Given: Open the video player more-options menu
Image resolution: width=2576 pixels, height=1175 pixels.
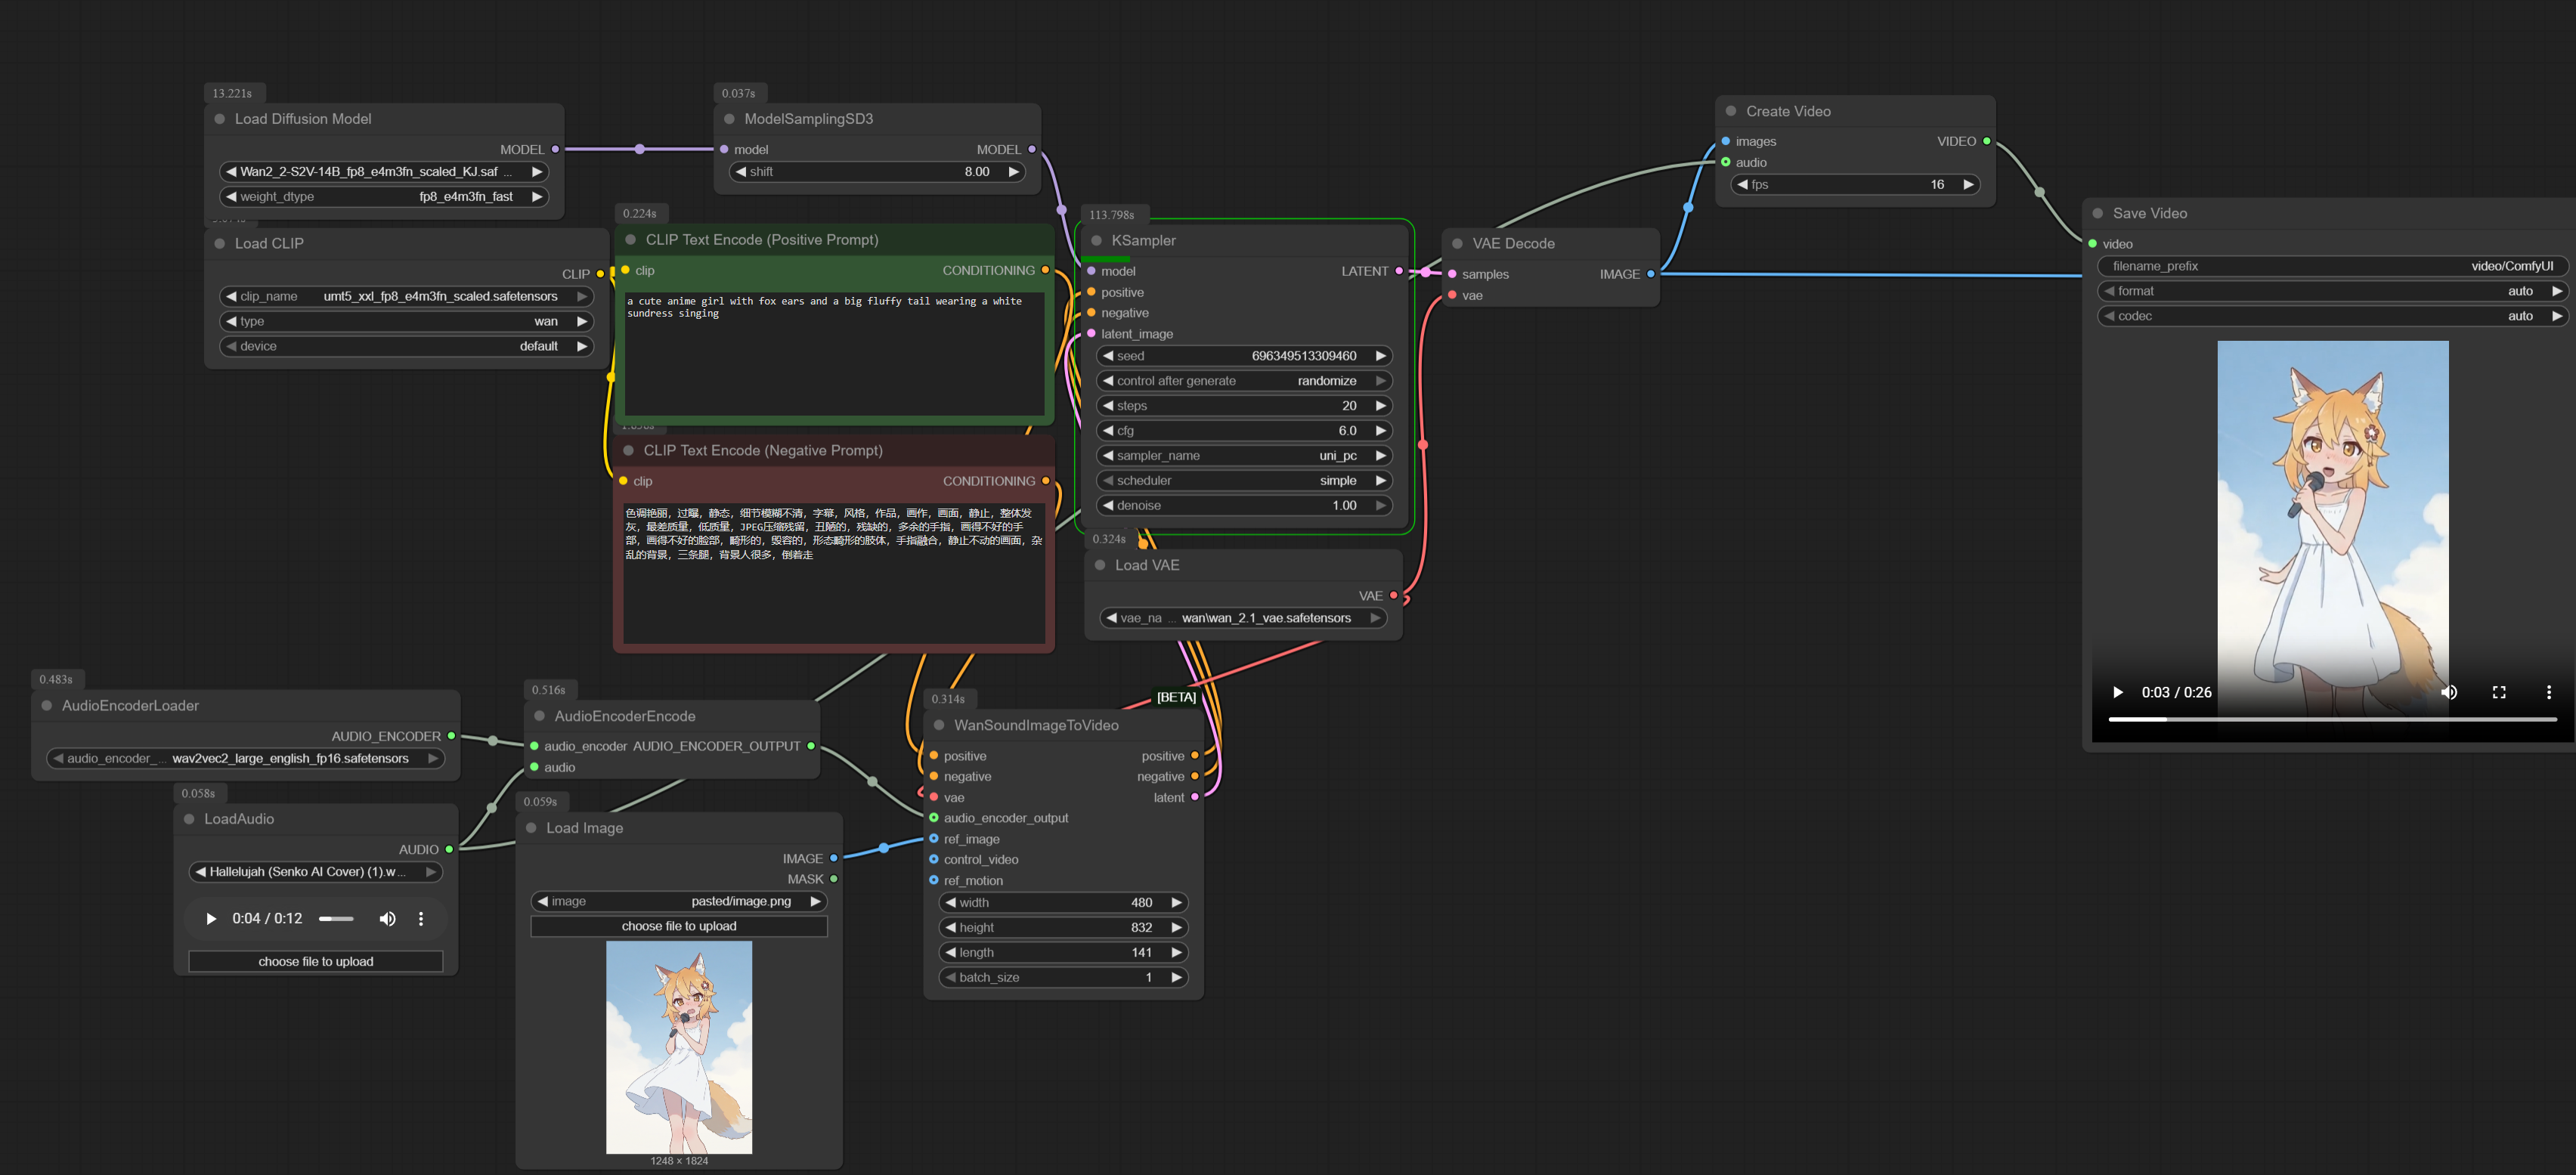Looking at the screenshot, I should [x=2549, y=692].
